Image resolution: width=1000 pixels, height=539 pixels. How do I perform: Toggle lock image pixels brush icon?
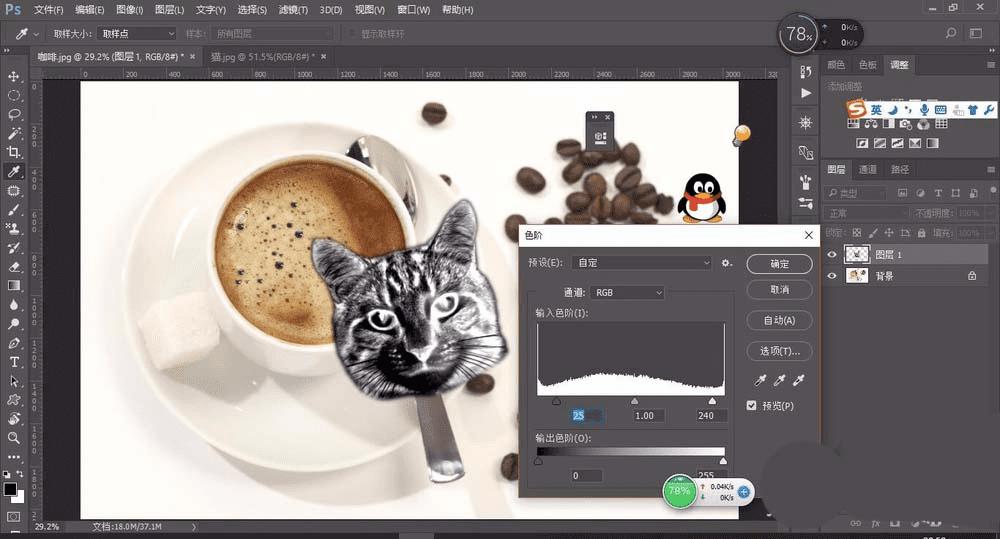tap(873, 233)
